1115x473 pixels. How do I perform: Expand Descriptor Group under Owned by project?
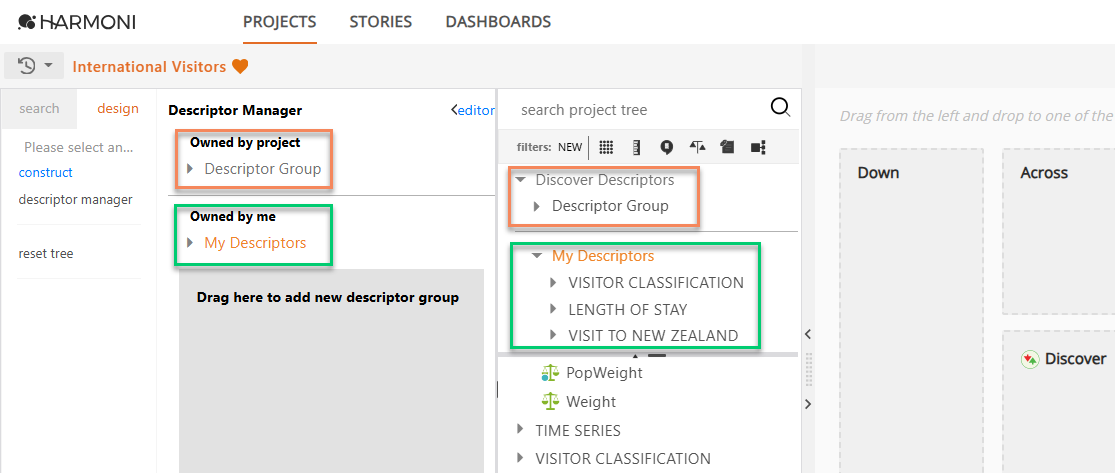click(190, 169)
